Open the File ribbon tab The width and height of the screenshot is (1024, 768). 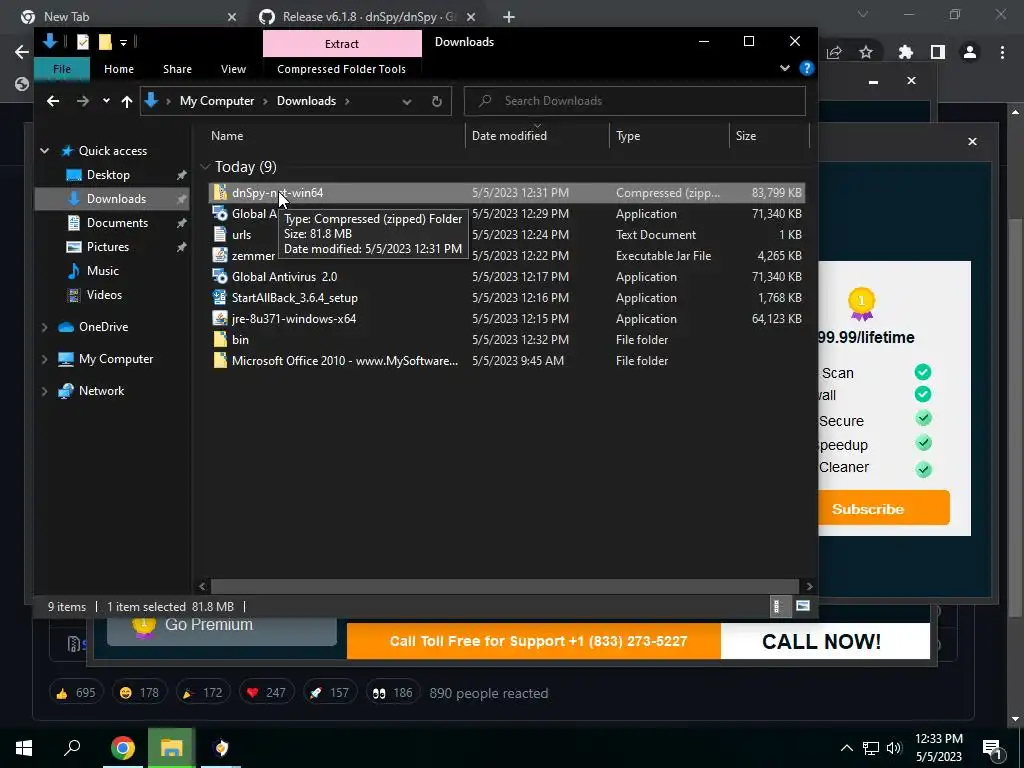(x=62, y=69)
